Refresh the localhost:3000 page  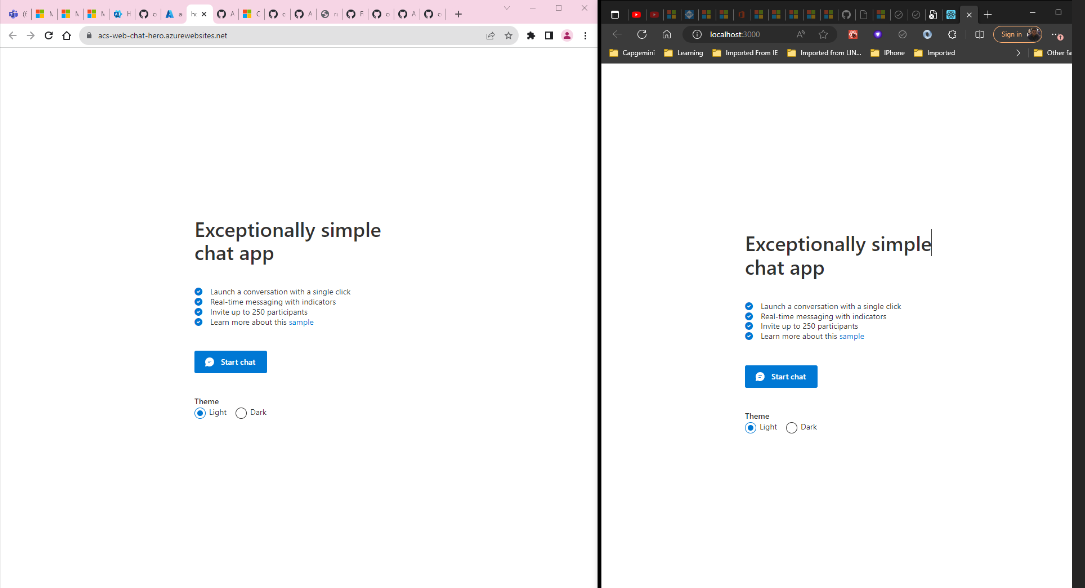641,34
